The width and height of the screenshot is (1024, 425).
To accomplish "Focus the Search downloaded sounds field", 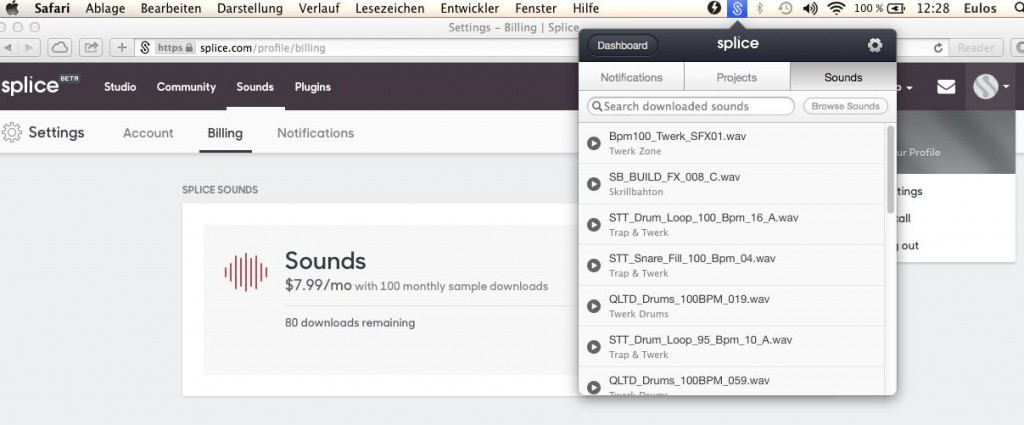I will click(x=695, y=106).
